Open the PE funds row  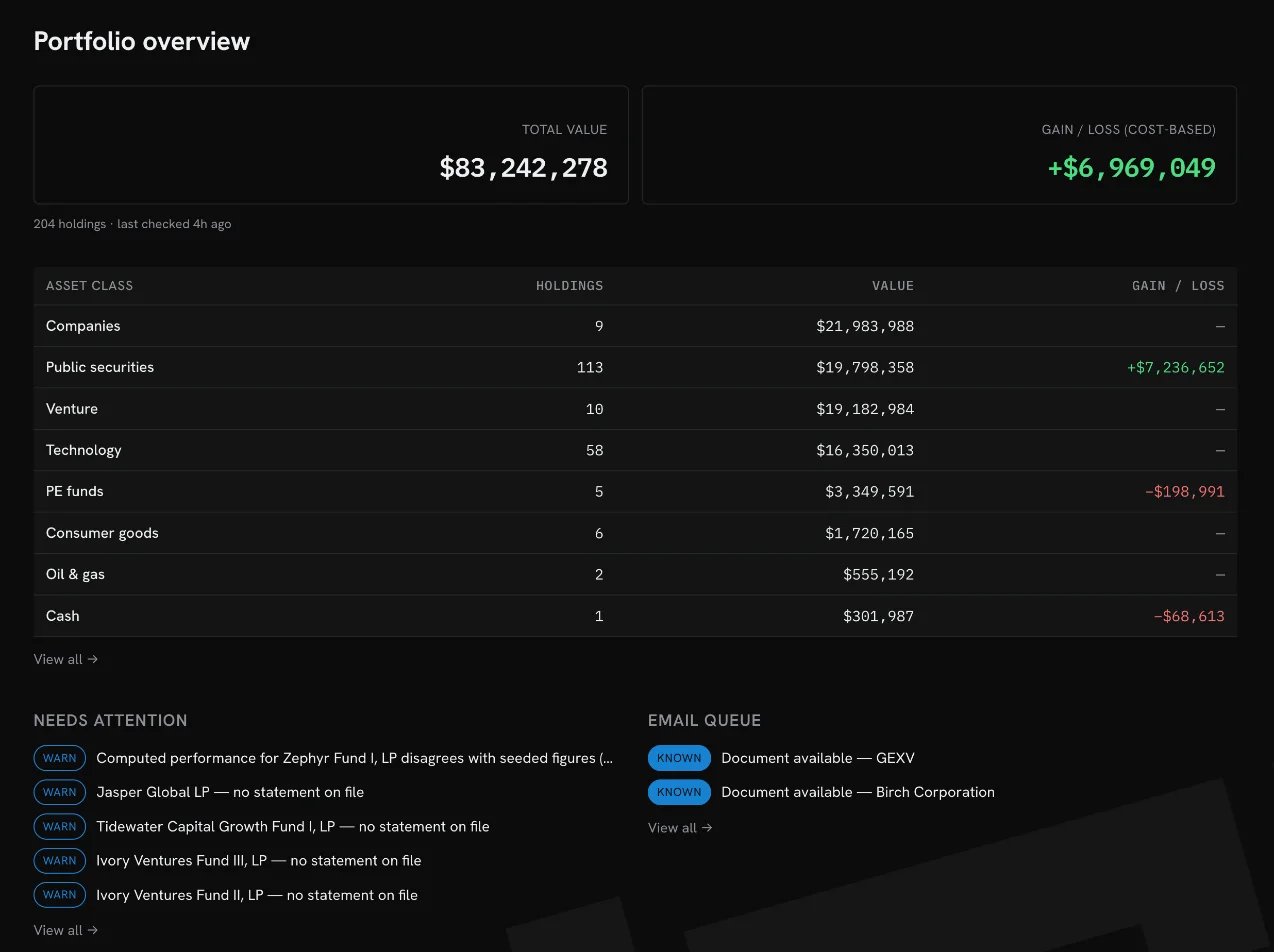tap(635, 491)
